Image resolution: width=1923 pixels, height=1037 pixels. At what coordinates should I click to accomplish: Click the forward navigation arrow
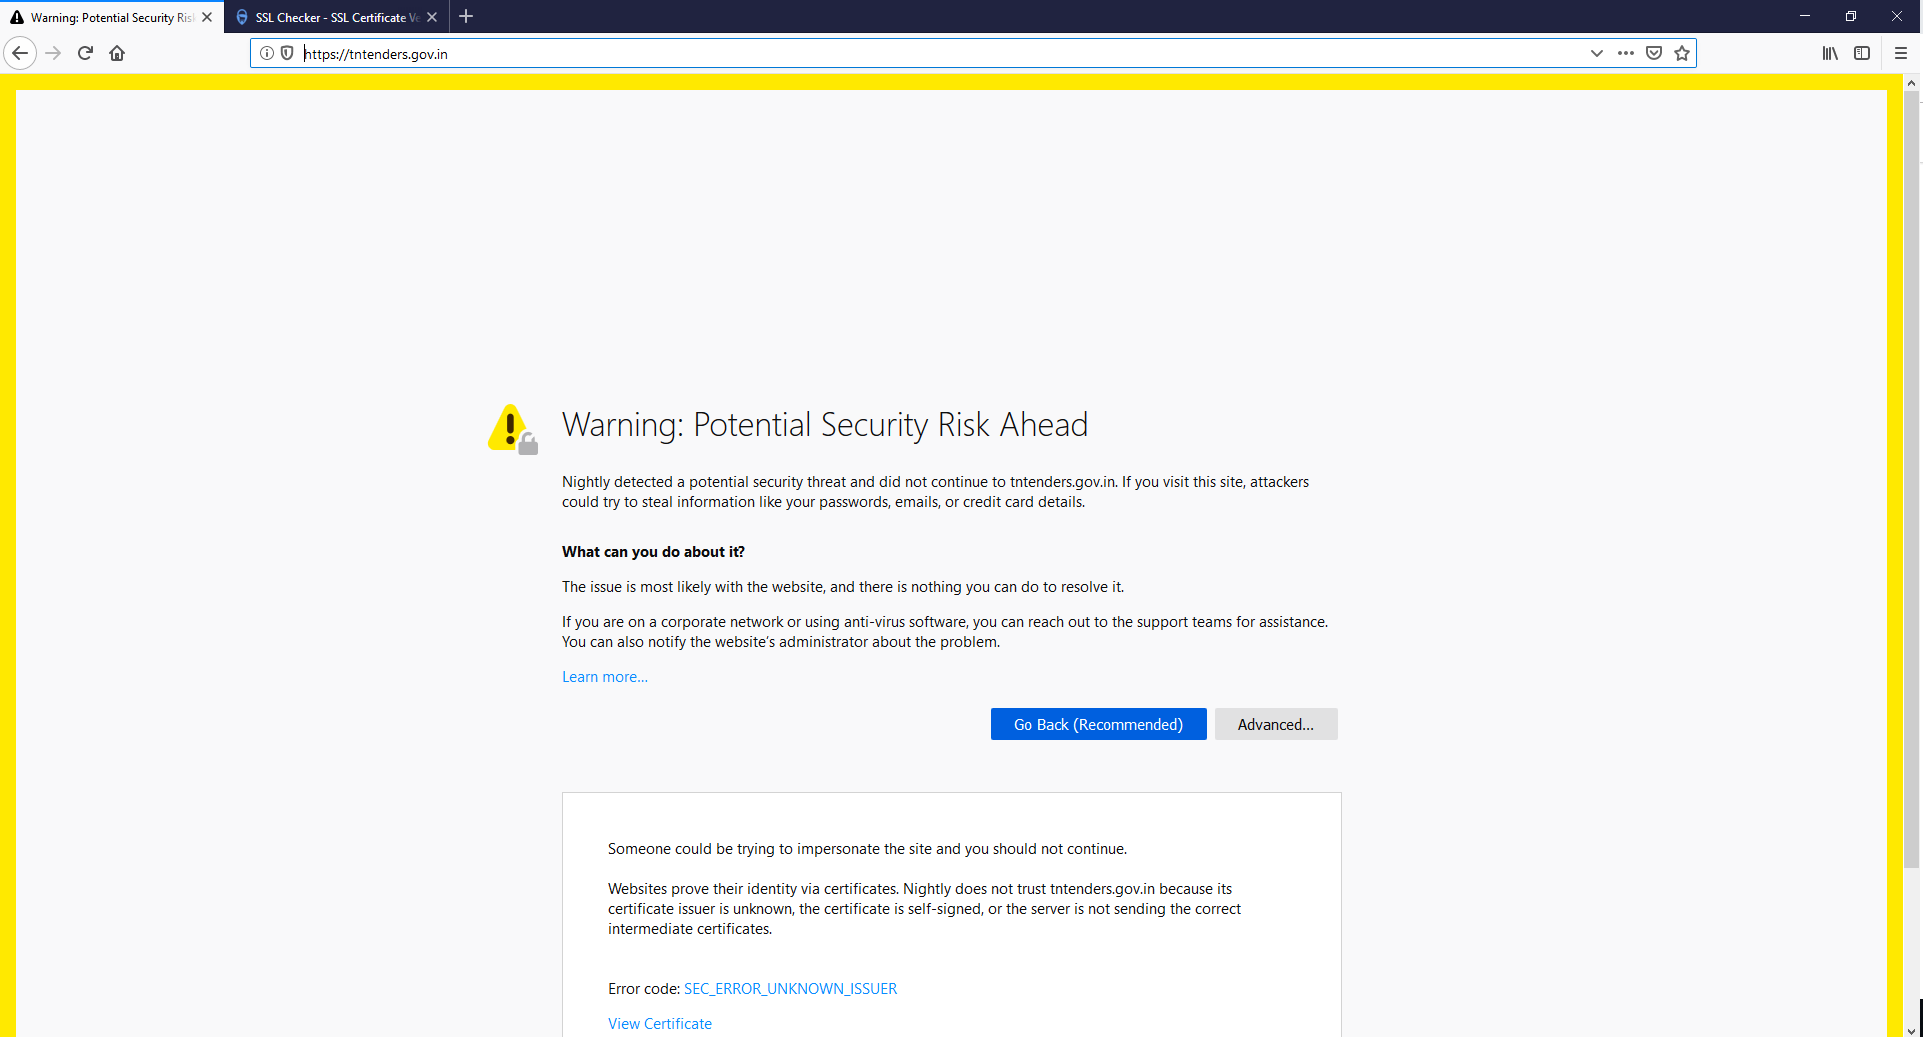point(53,53)
